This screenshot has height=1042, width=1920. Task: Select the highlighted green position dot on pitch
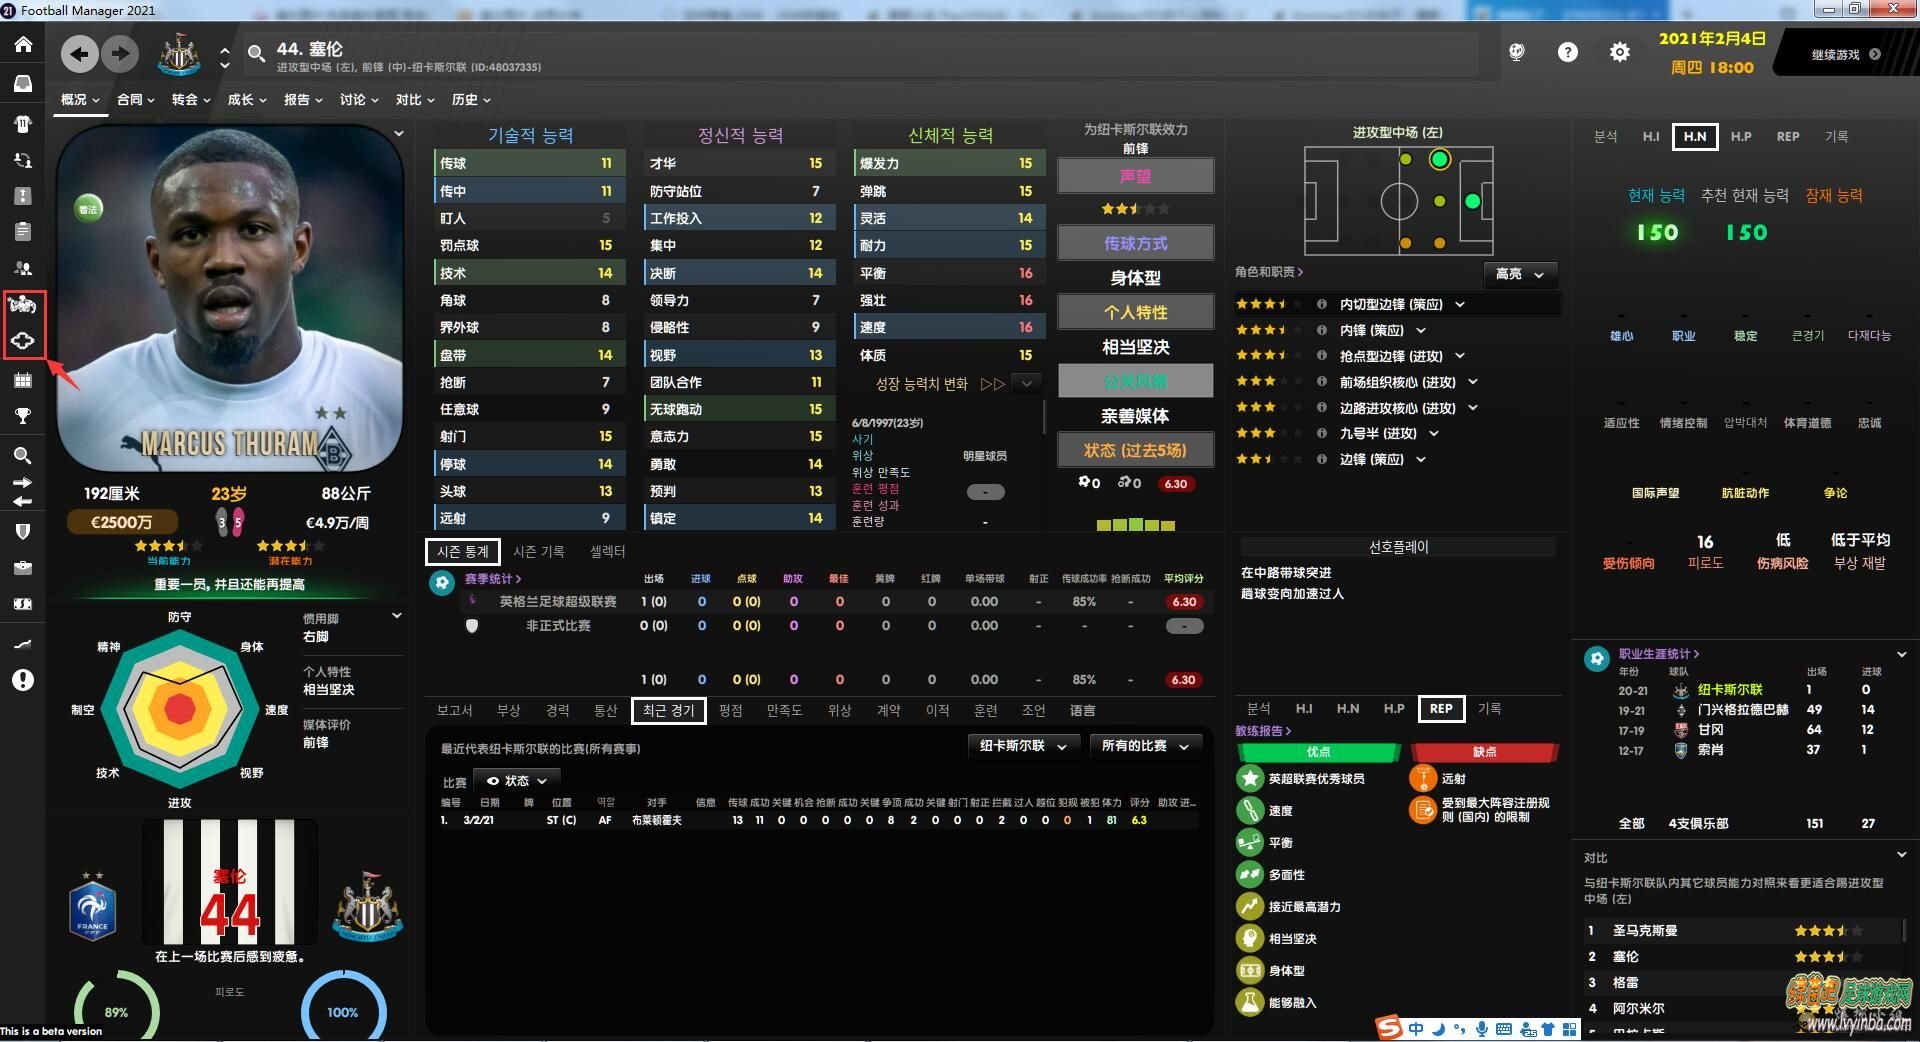[x=1439, y=159]
